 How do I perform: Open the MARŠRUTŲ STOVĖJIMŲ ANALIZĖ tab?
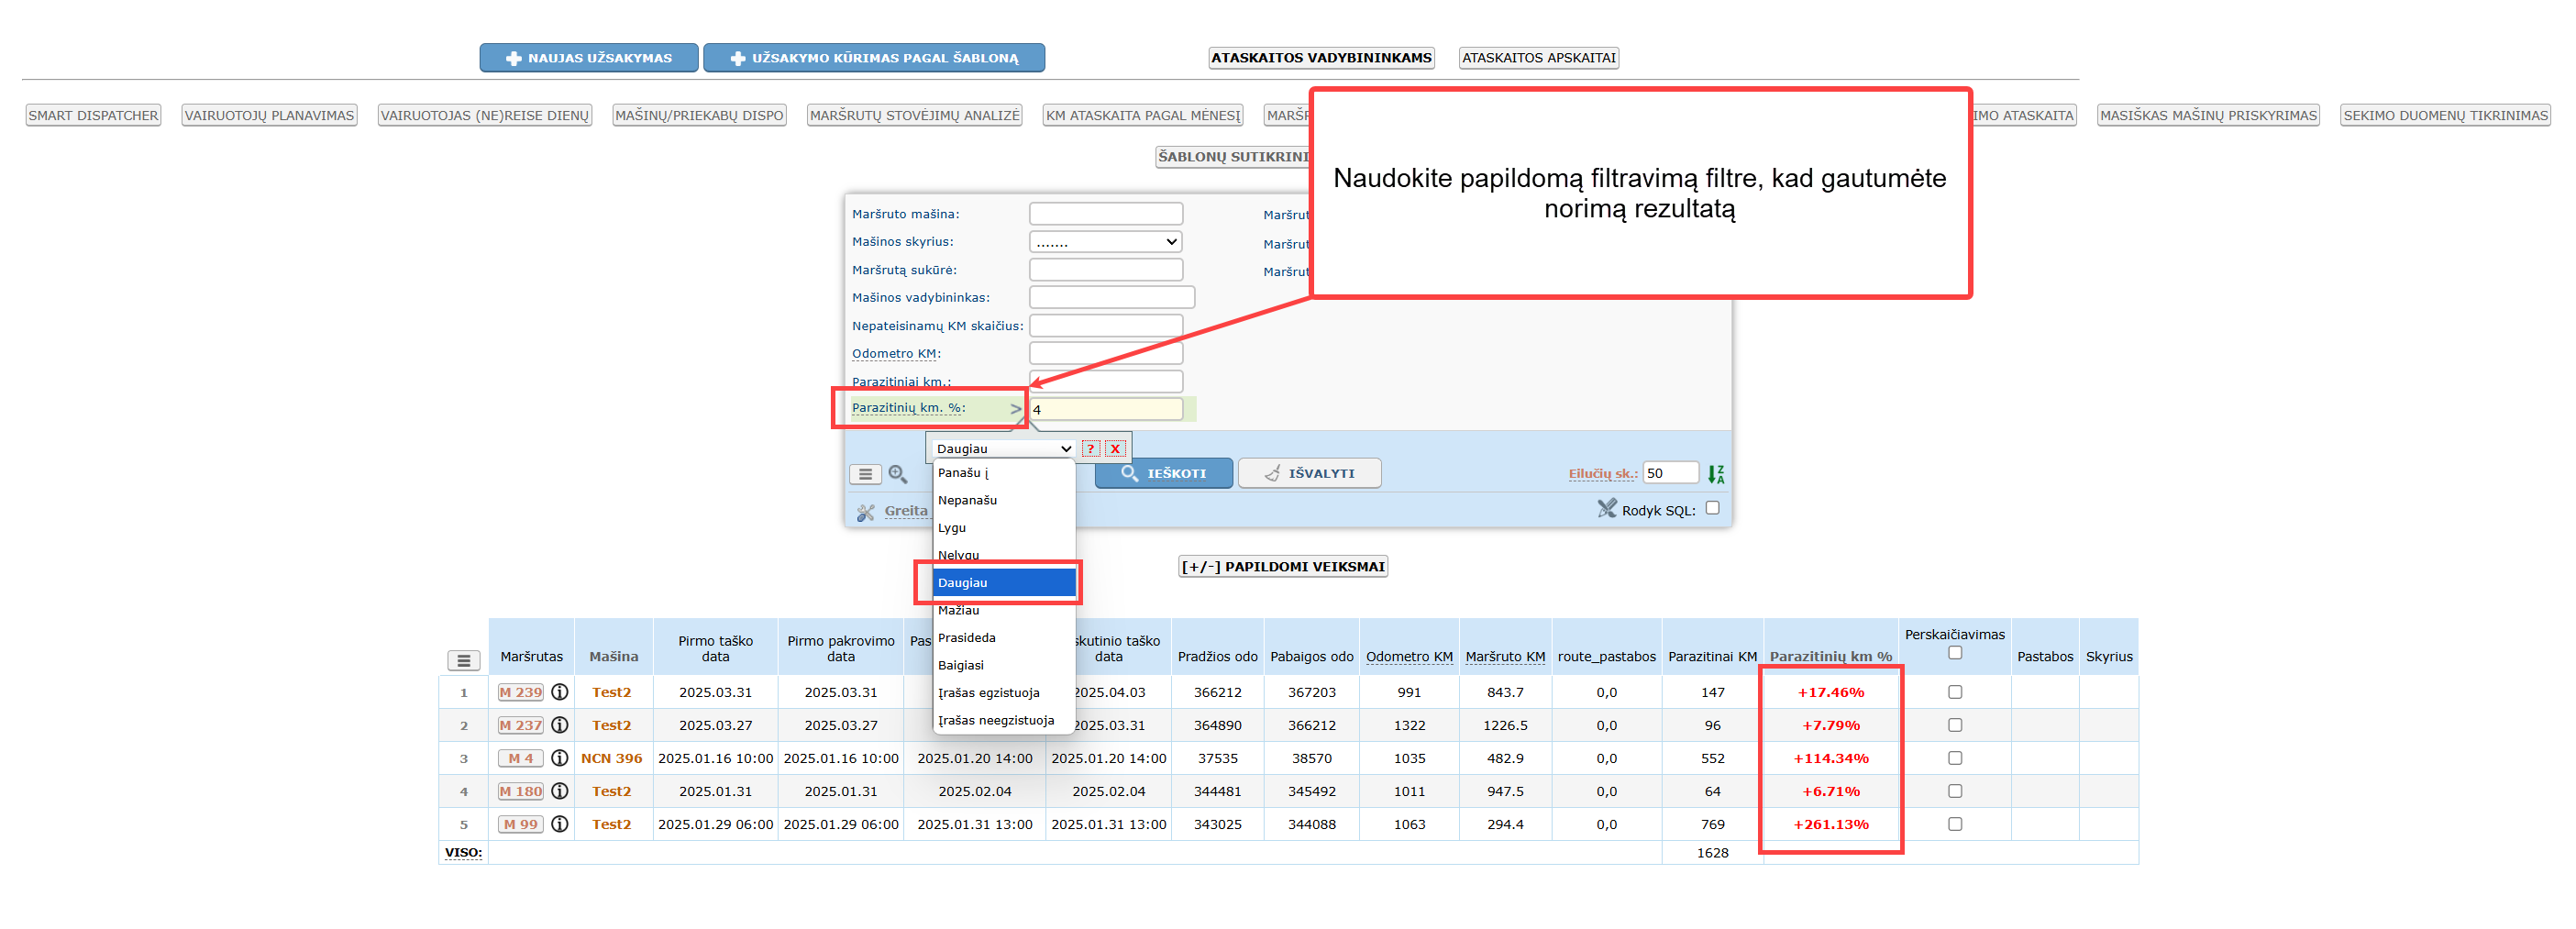pyautogui.click(x=914, y=116)
